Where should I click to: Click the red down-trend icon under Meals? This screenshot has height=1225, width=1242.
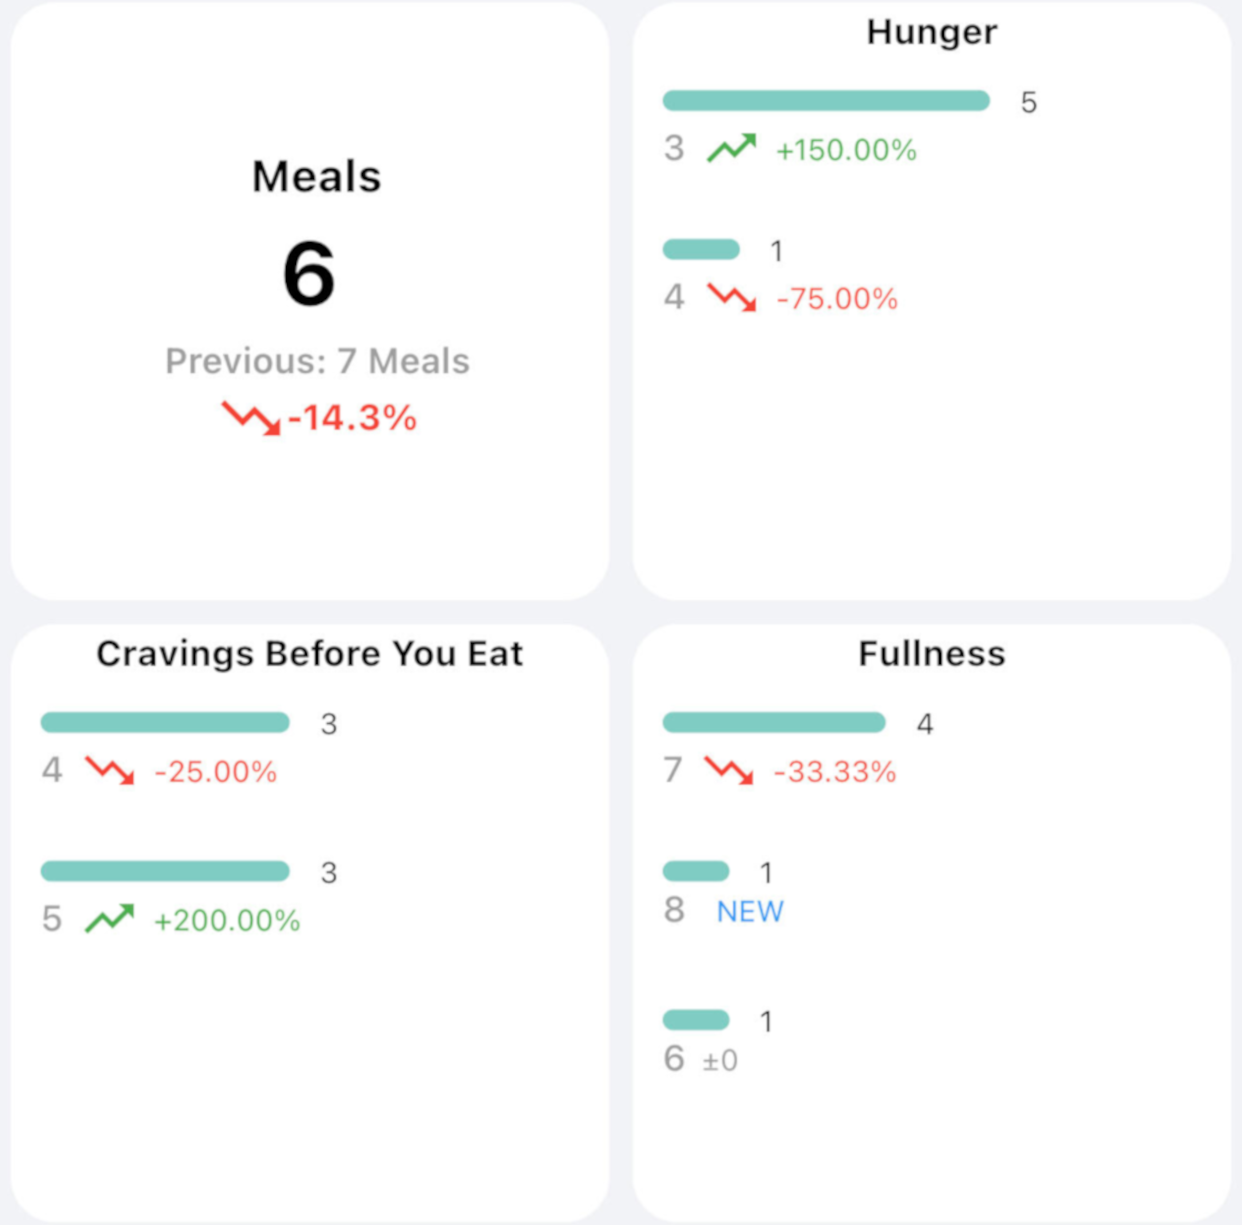click(251, 417)
